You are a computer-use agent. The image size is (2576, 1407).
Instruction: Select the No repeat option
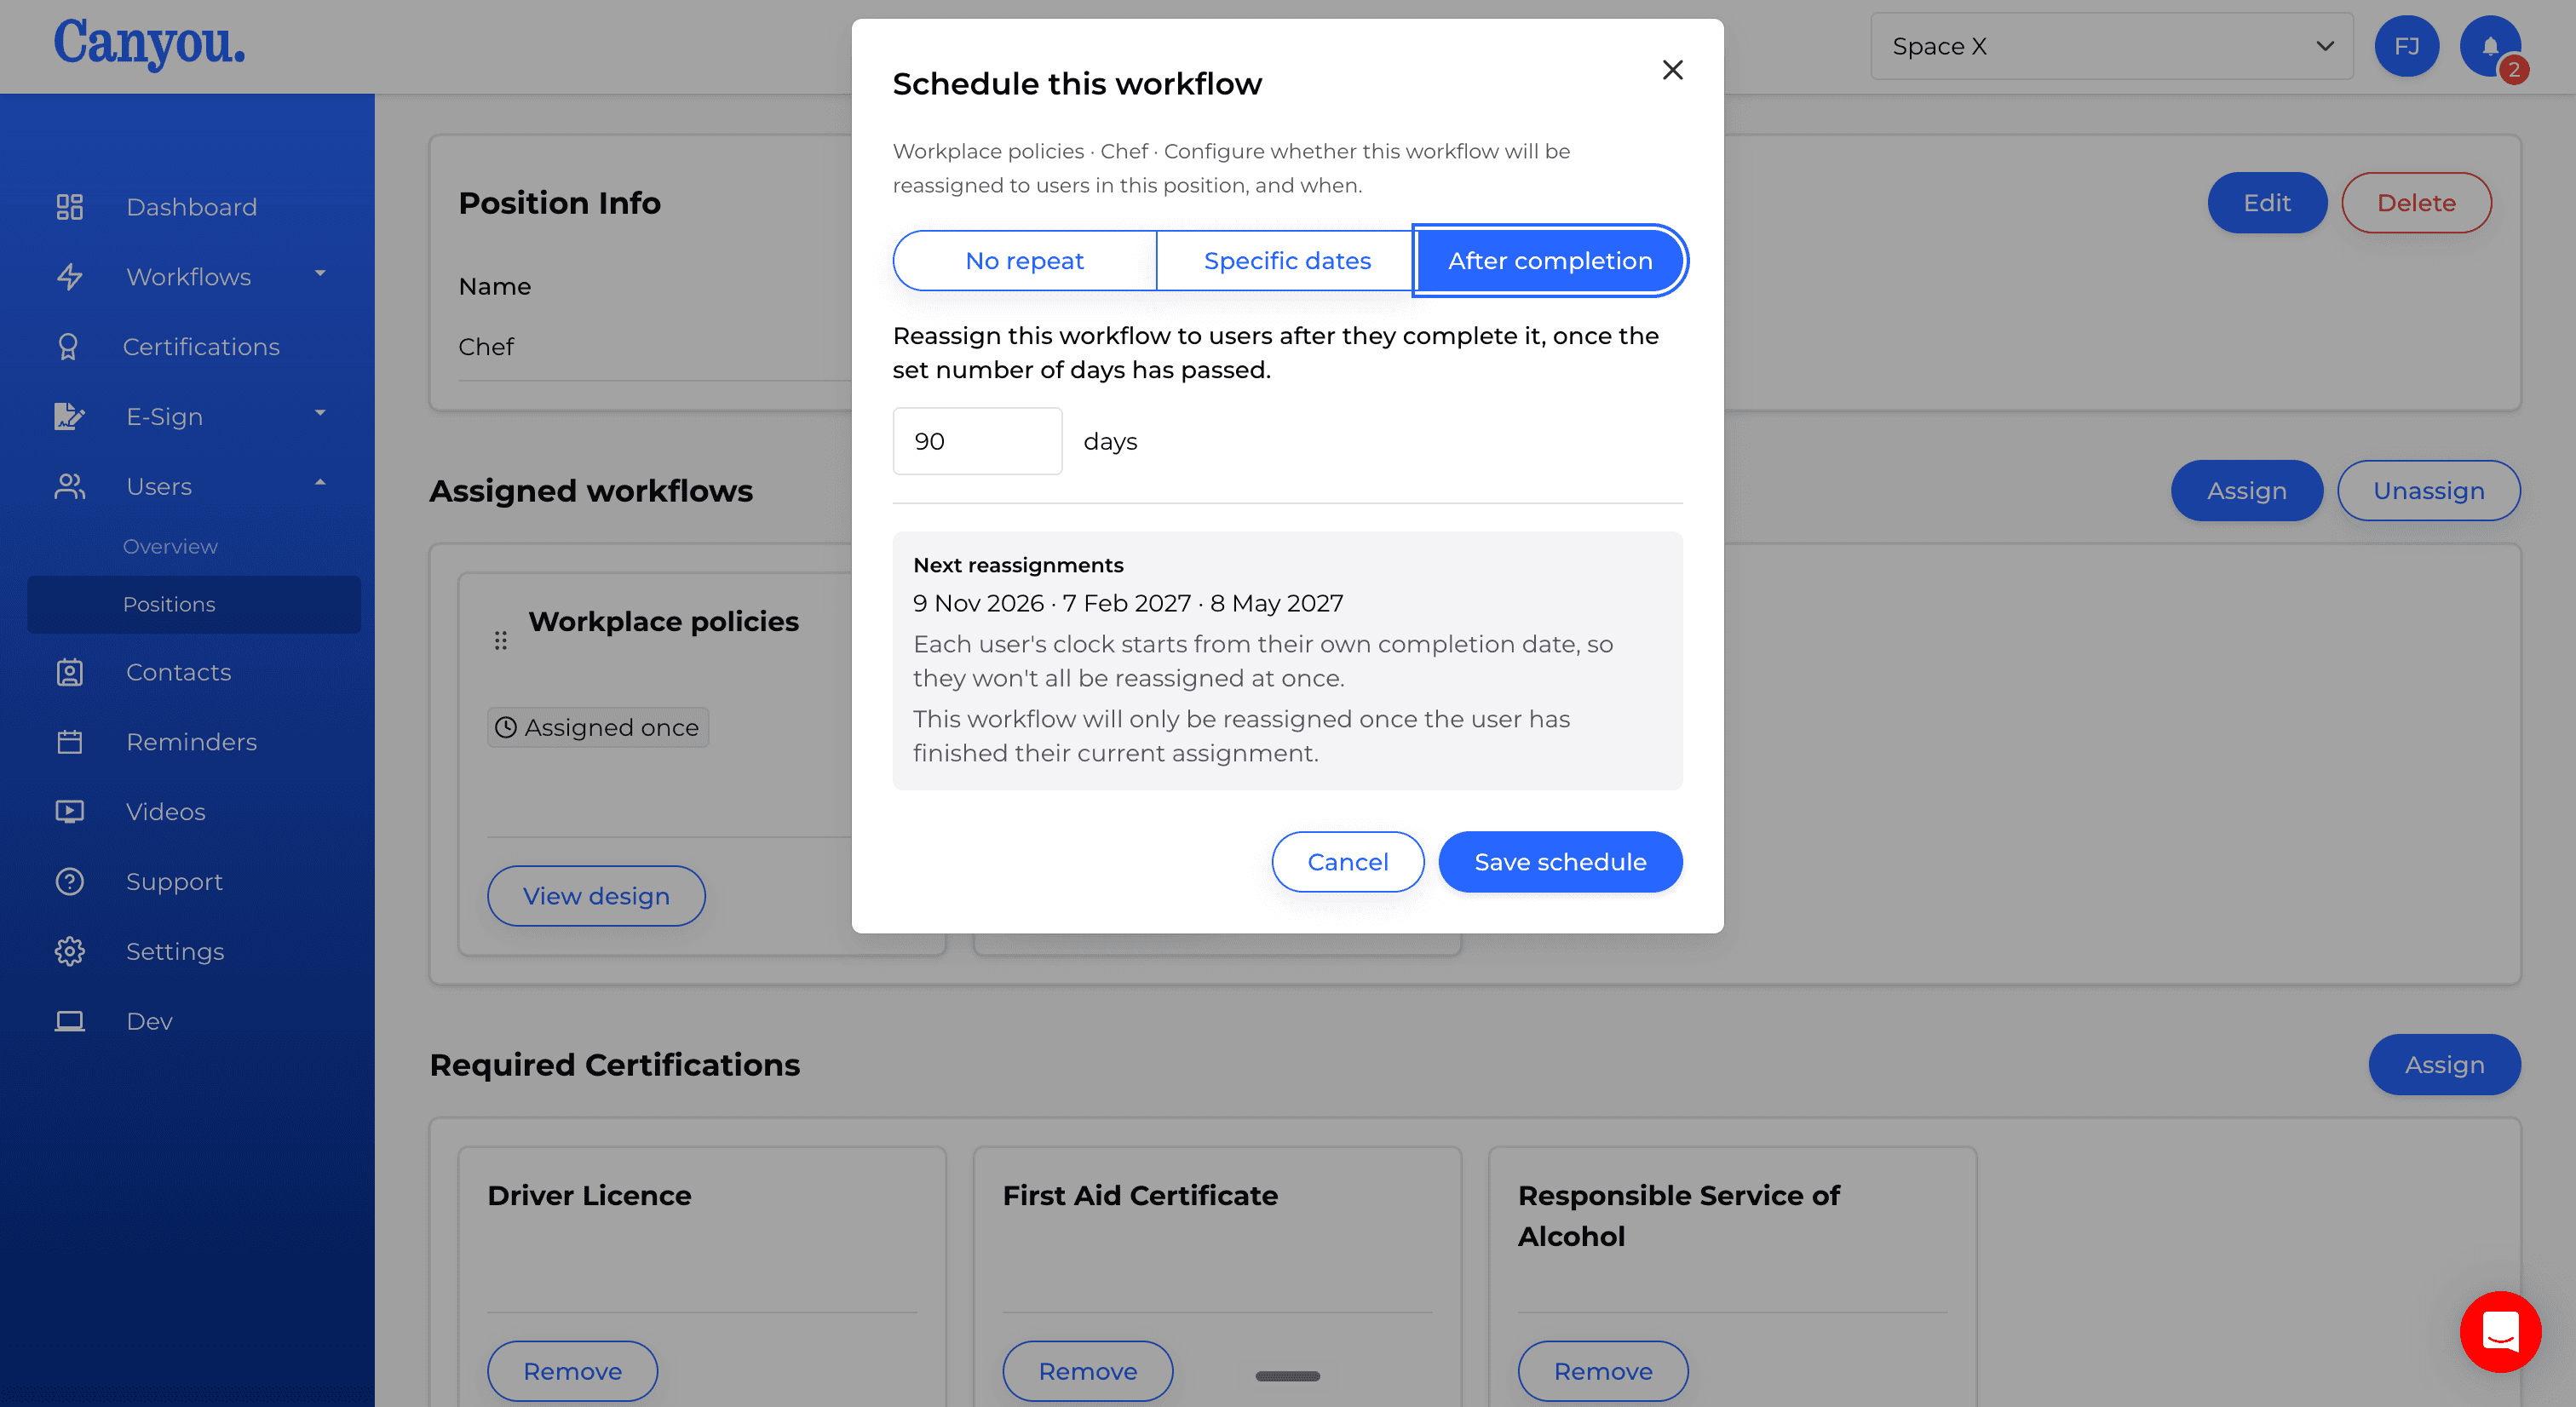pos(1024,261)
